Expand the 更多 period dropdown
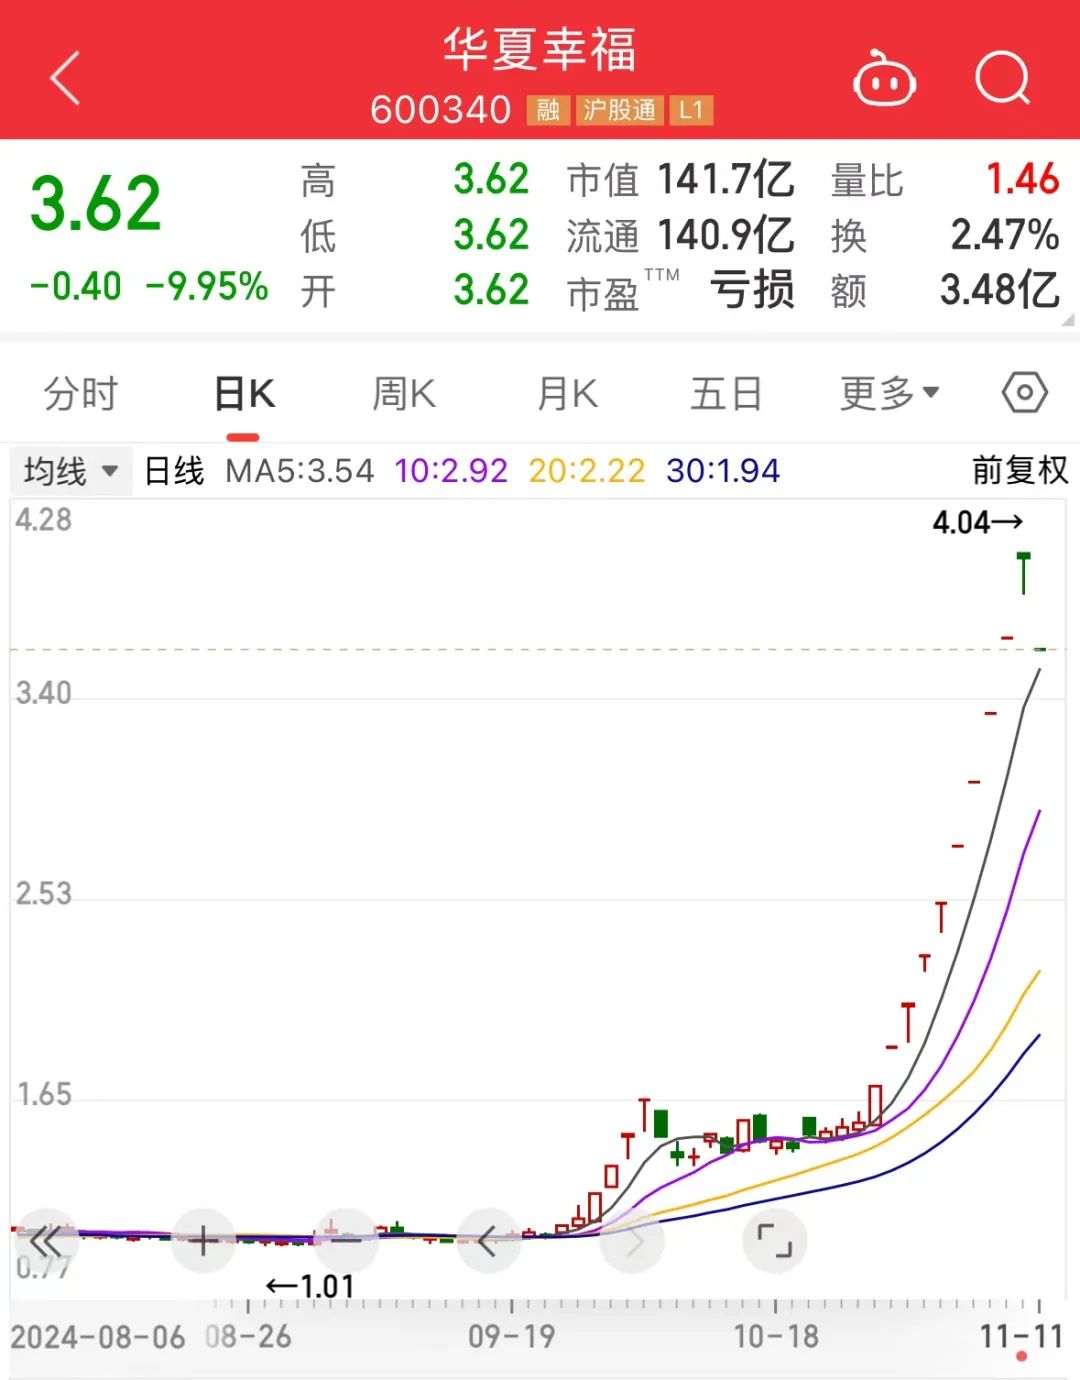The image size is (1080, 1380). click(x=889, y=393)
